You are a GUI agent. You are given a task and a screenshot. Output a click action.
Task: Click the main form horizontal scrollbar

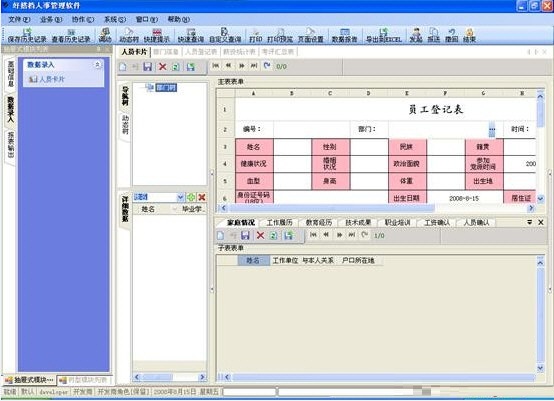point(377,208)
